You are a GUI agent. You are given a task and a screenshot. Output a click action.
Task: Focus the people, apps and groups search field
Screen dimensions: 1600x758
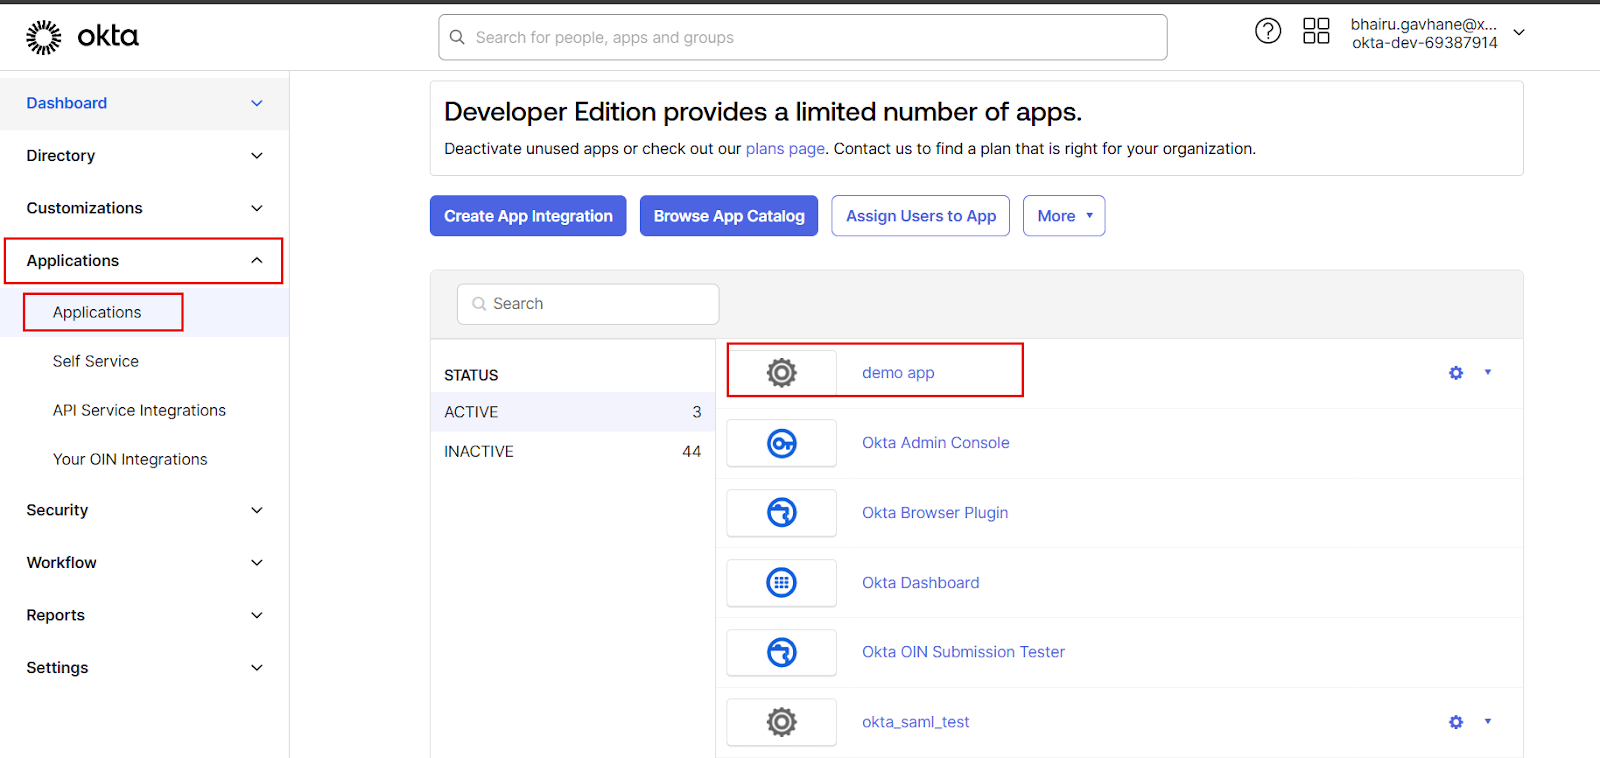(803, 37)
